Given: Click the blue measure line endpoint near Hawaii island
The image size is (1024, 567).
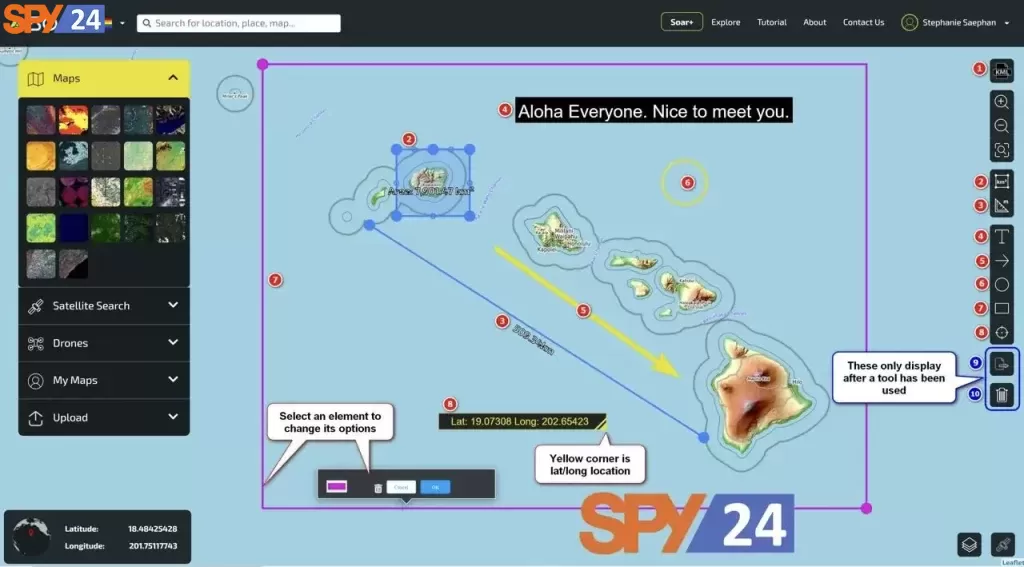Looking at the screenshot, I should pos(703,438).
